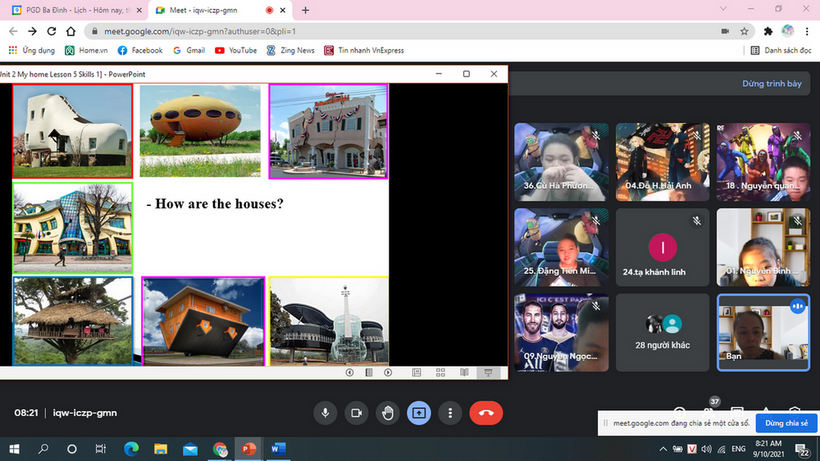
Task: Select the upside-down house picture
Action: click(x=203, y=321)
